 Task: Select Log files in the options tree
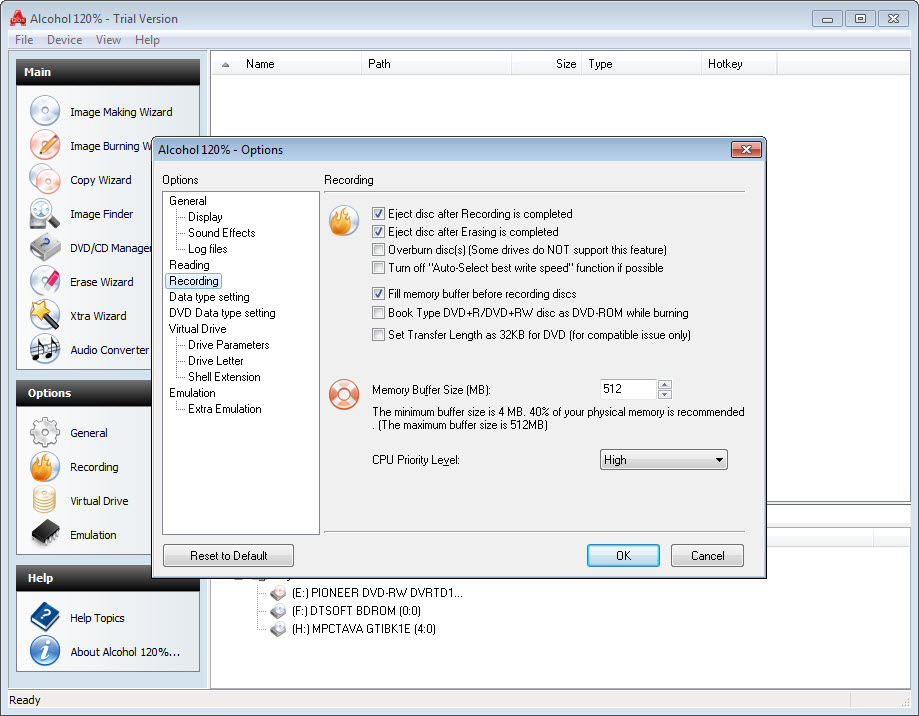pyautogui.click(x=207, y=249)
